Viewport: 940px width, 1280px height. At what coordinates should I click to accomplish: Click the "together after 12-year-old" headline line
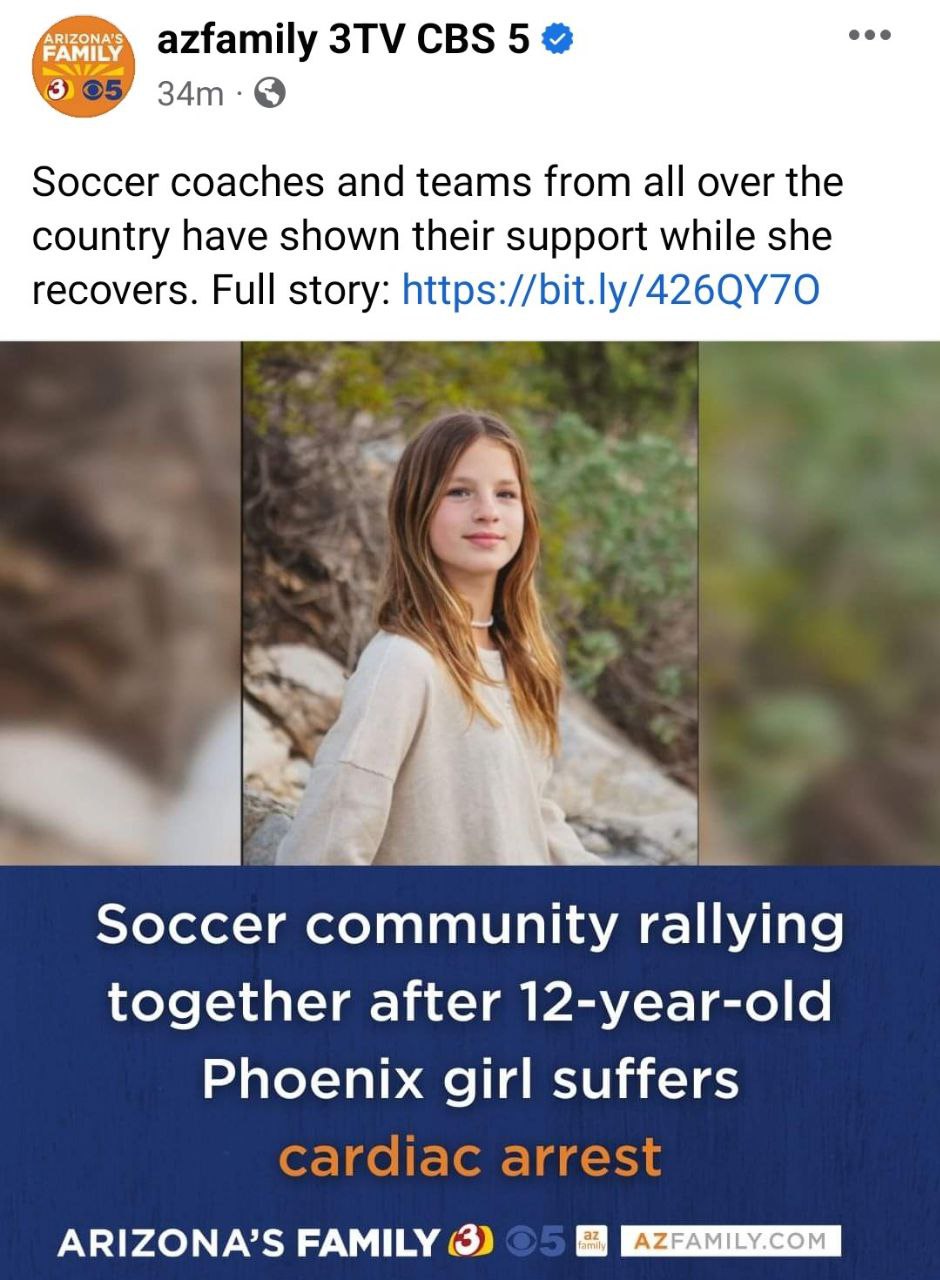pyautogui.click(x=470, y=1002)
